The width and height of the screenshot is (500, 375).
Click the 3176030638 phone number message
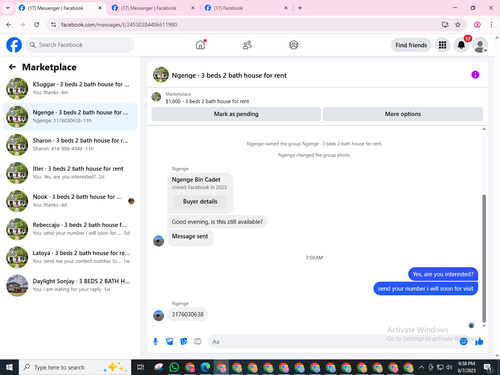tap(187, 314)
